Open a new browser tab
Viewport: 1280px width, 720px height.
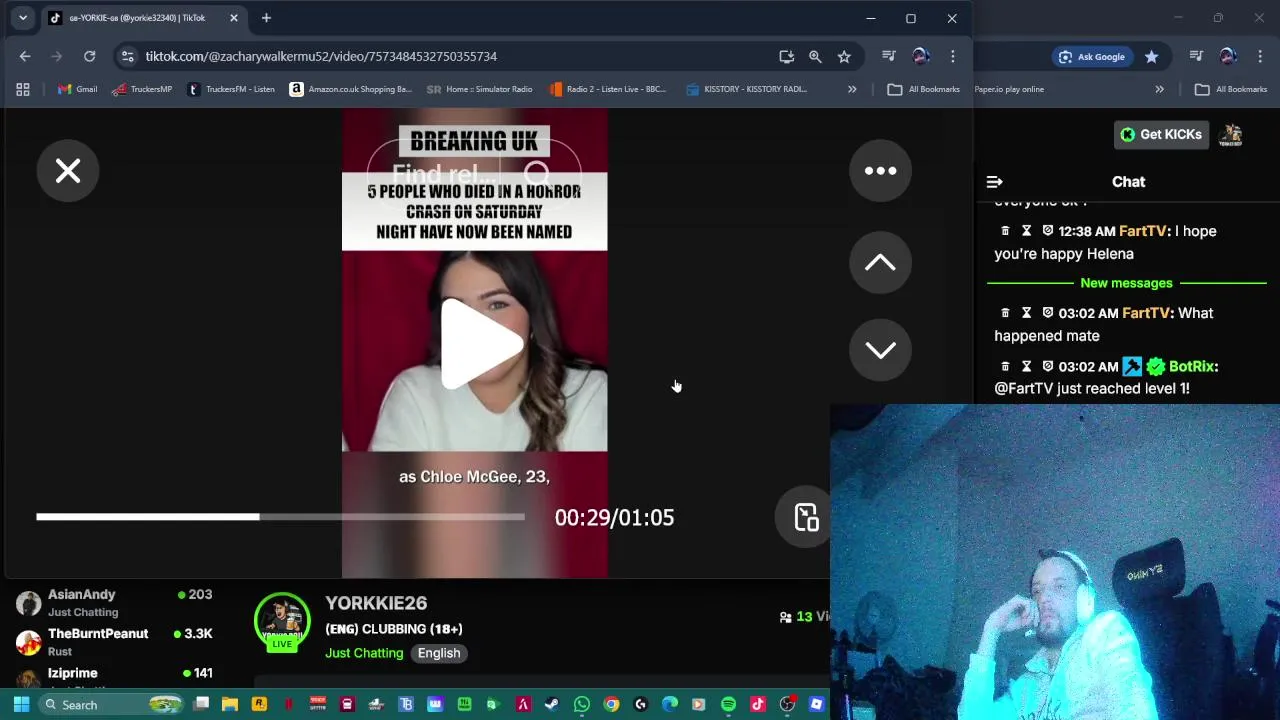tap(266, 18)
